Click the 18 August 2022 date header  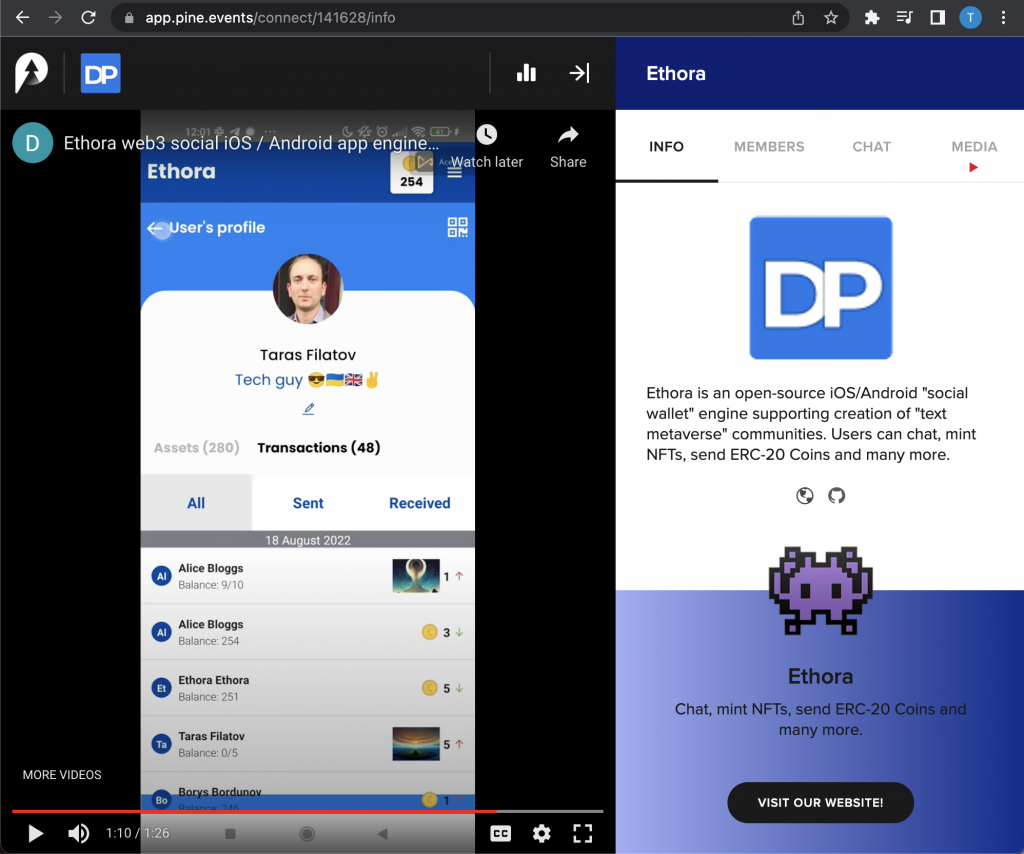(308, 540)
